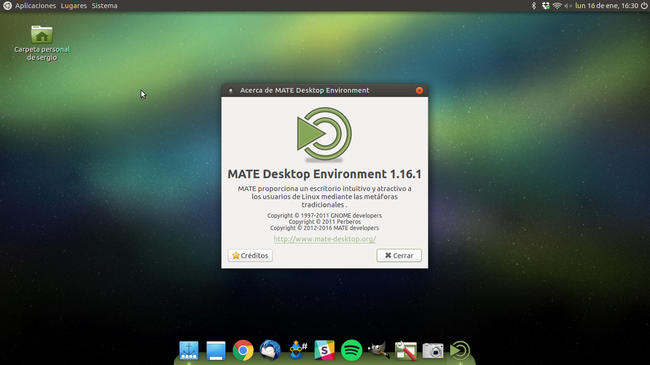Viewport: 650px width, 365px height.
Task: Click the Copyright 2011 Perberos line
Action: click(x=325, y=222)
